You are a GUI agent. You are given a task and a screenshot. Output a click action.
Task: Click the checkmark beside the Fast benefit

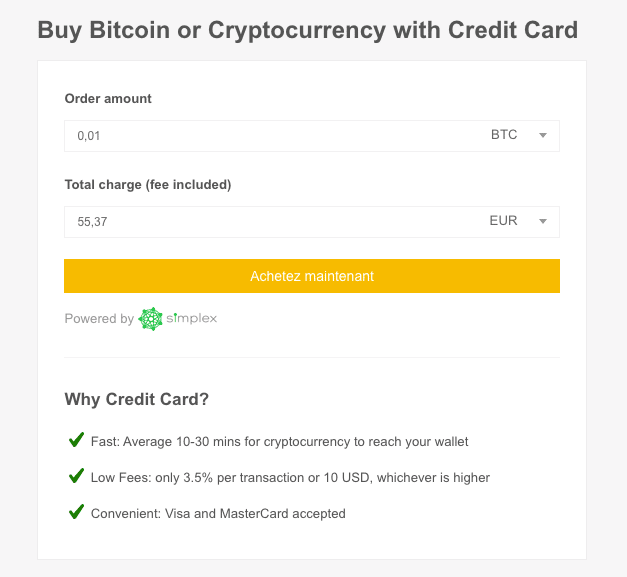pos(76,440)
